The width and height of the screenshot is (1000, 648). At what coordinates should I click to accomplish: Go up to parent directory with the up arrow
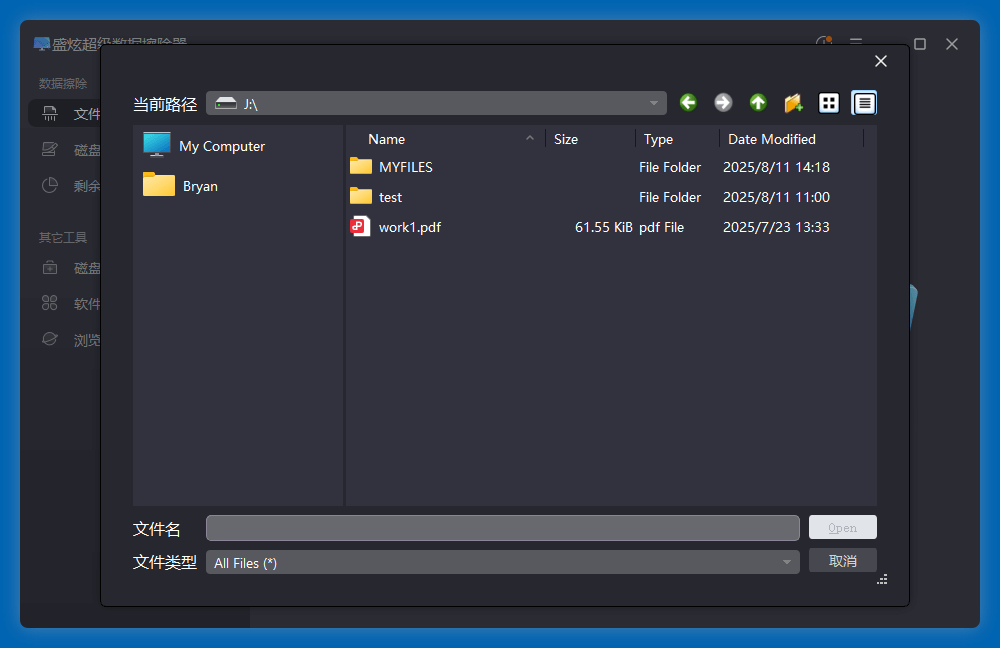tap(758, 103)
